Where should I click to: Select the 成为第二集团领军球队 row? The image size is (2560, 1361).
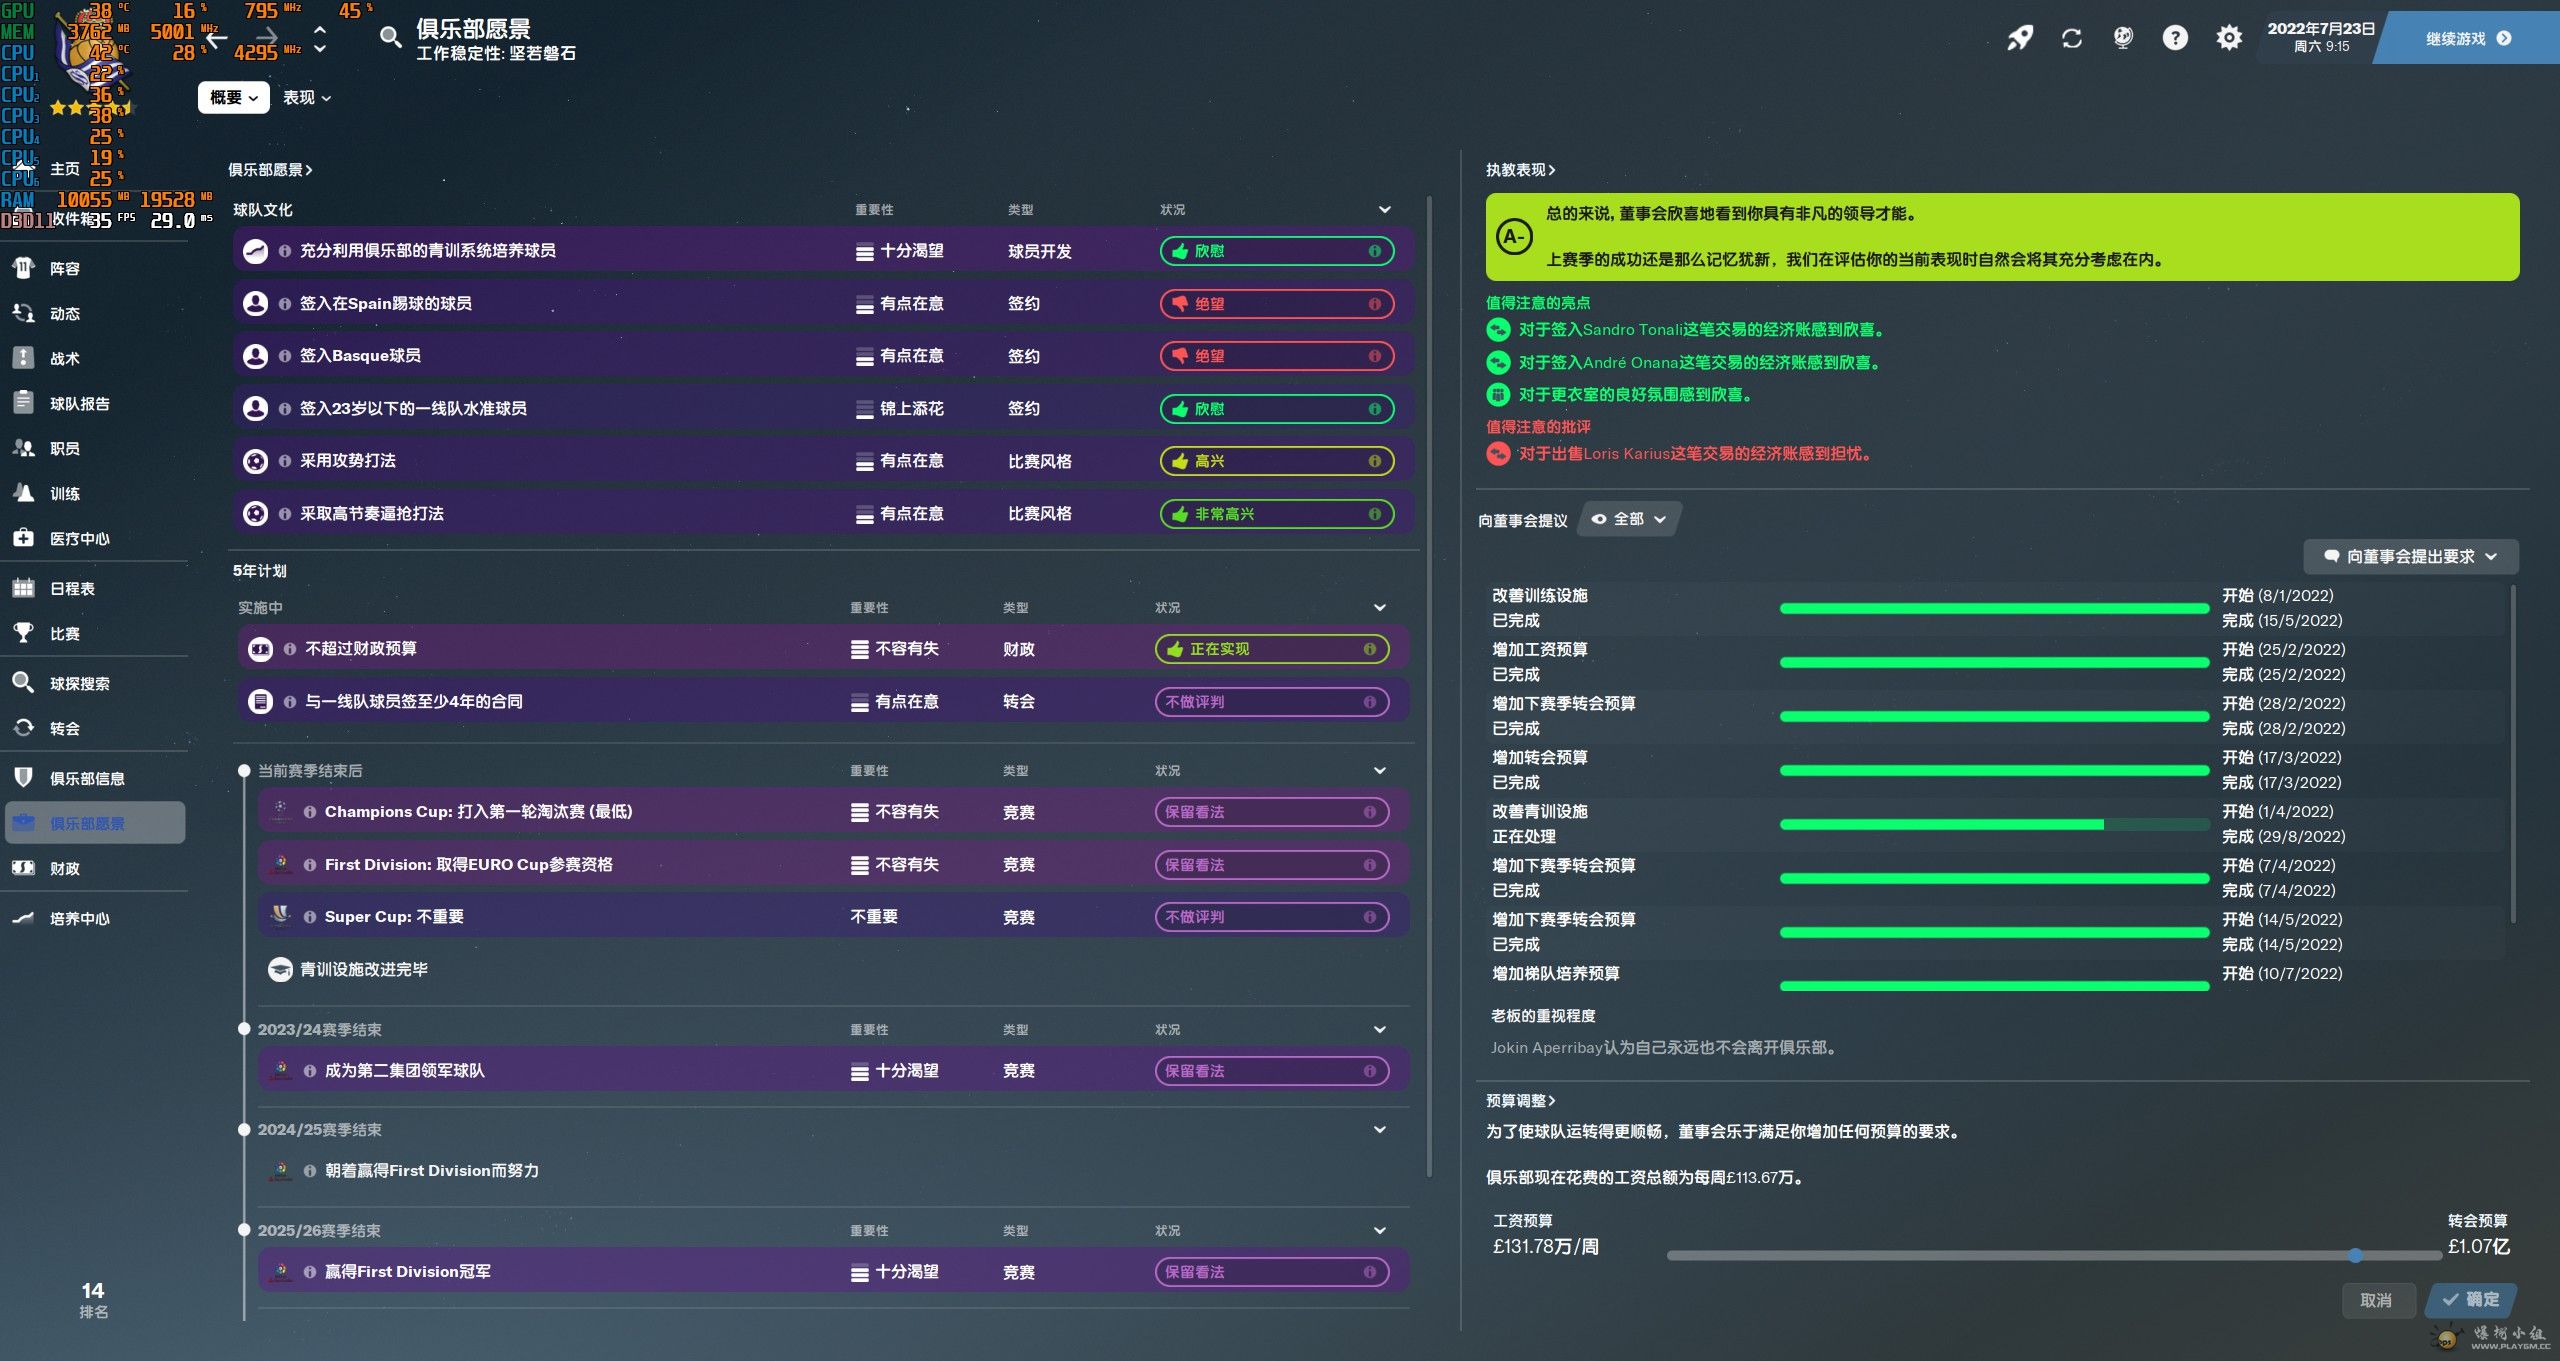coord(834,1071)
